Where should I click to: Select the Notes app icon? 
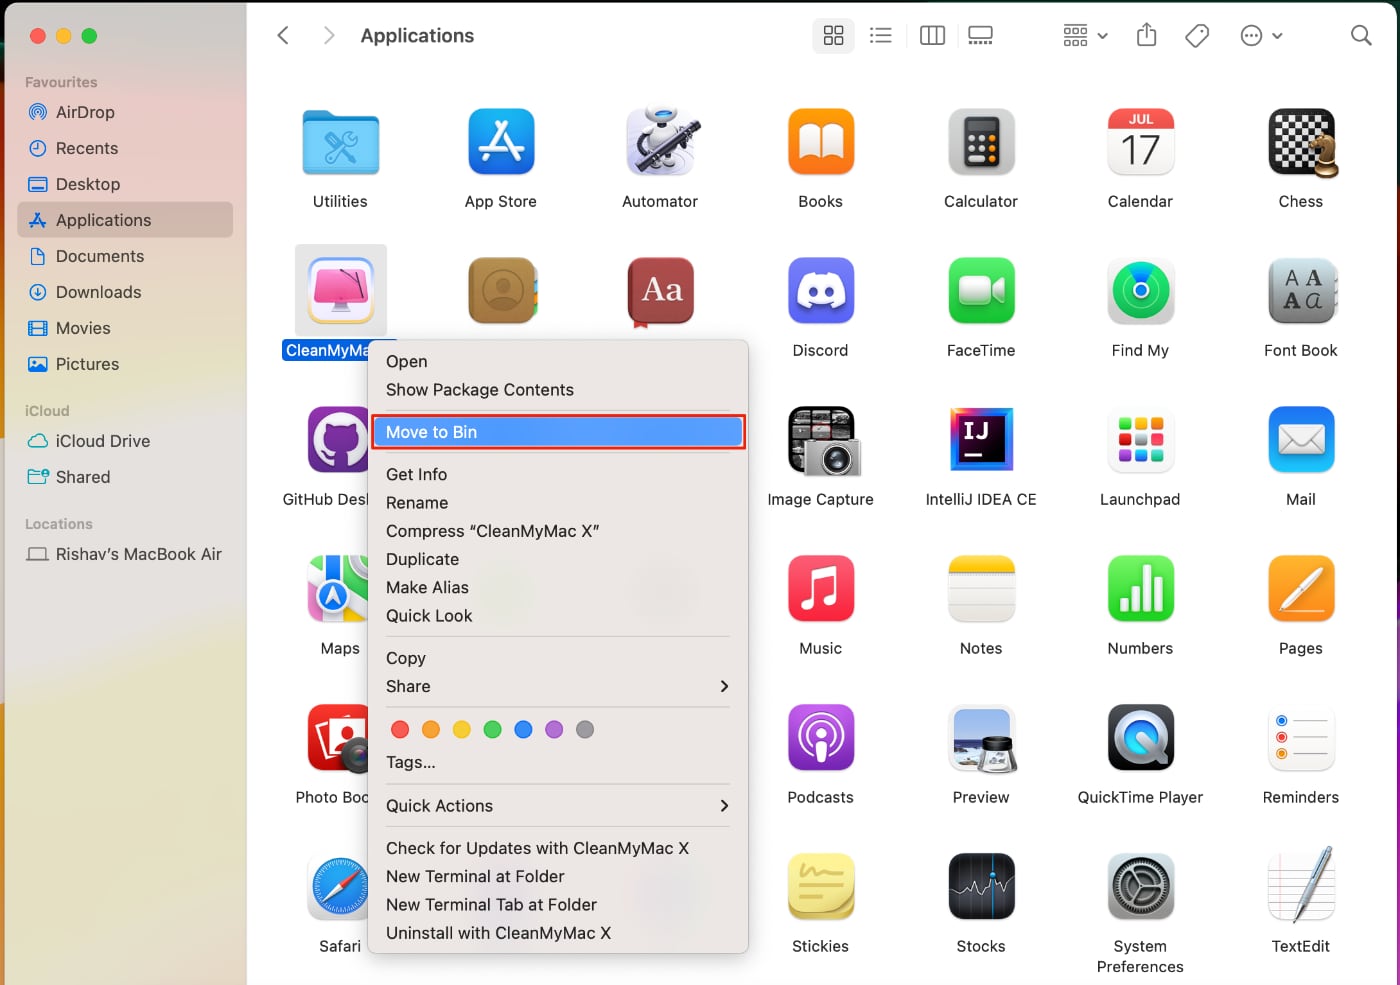[981, 589]
